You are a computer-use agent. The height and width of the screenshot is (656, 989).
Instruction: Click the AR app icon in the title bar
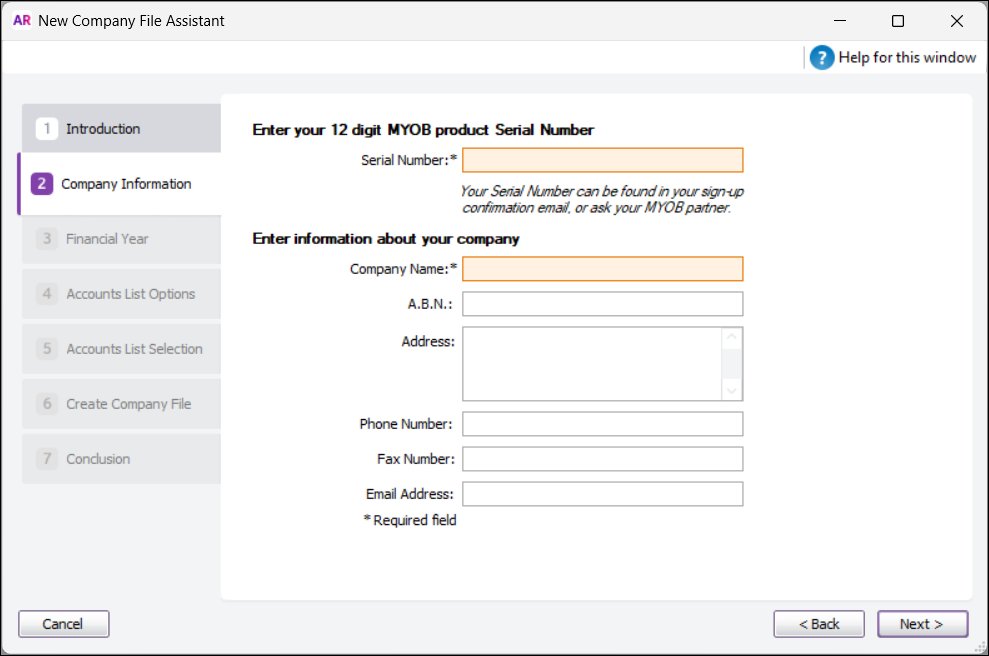click(x=21, y=20)
